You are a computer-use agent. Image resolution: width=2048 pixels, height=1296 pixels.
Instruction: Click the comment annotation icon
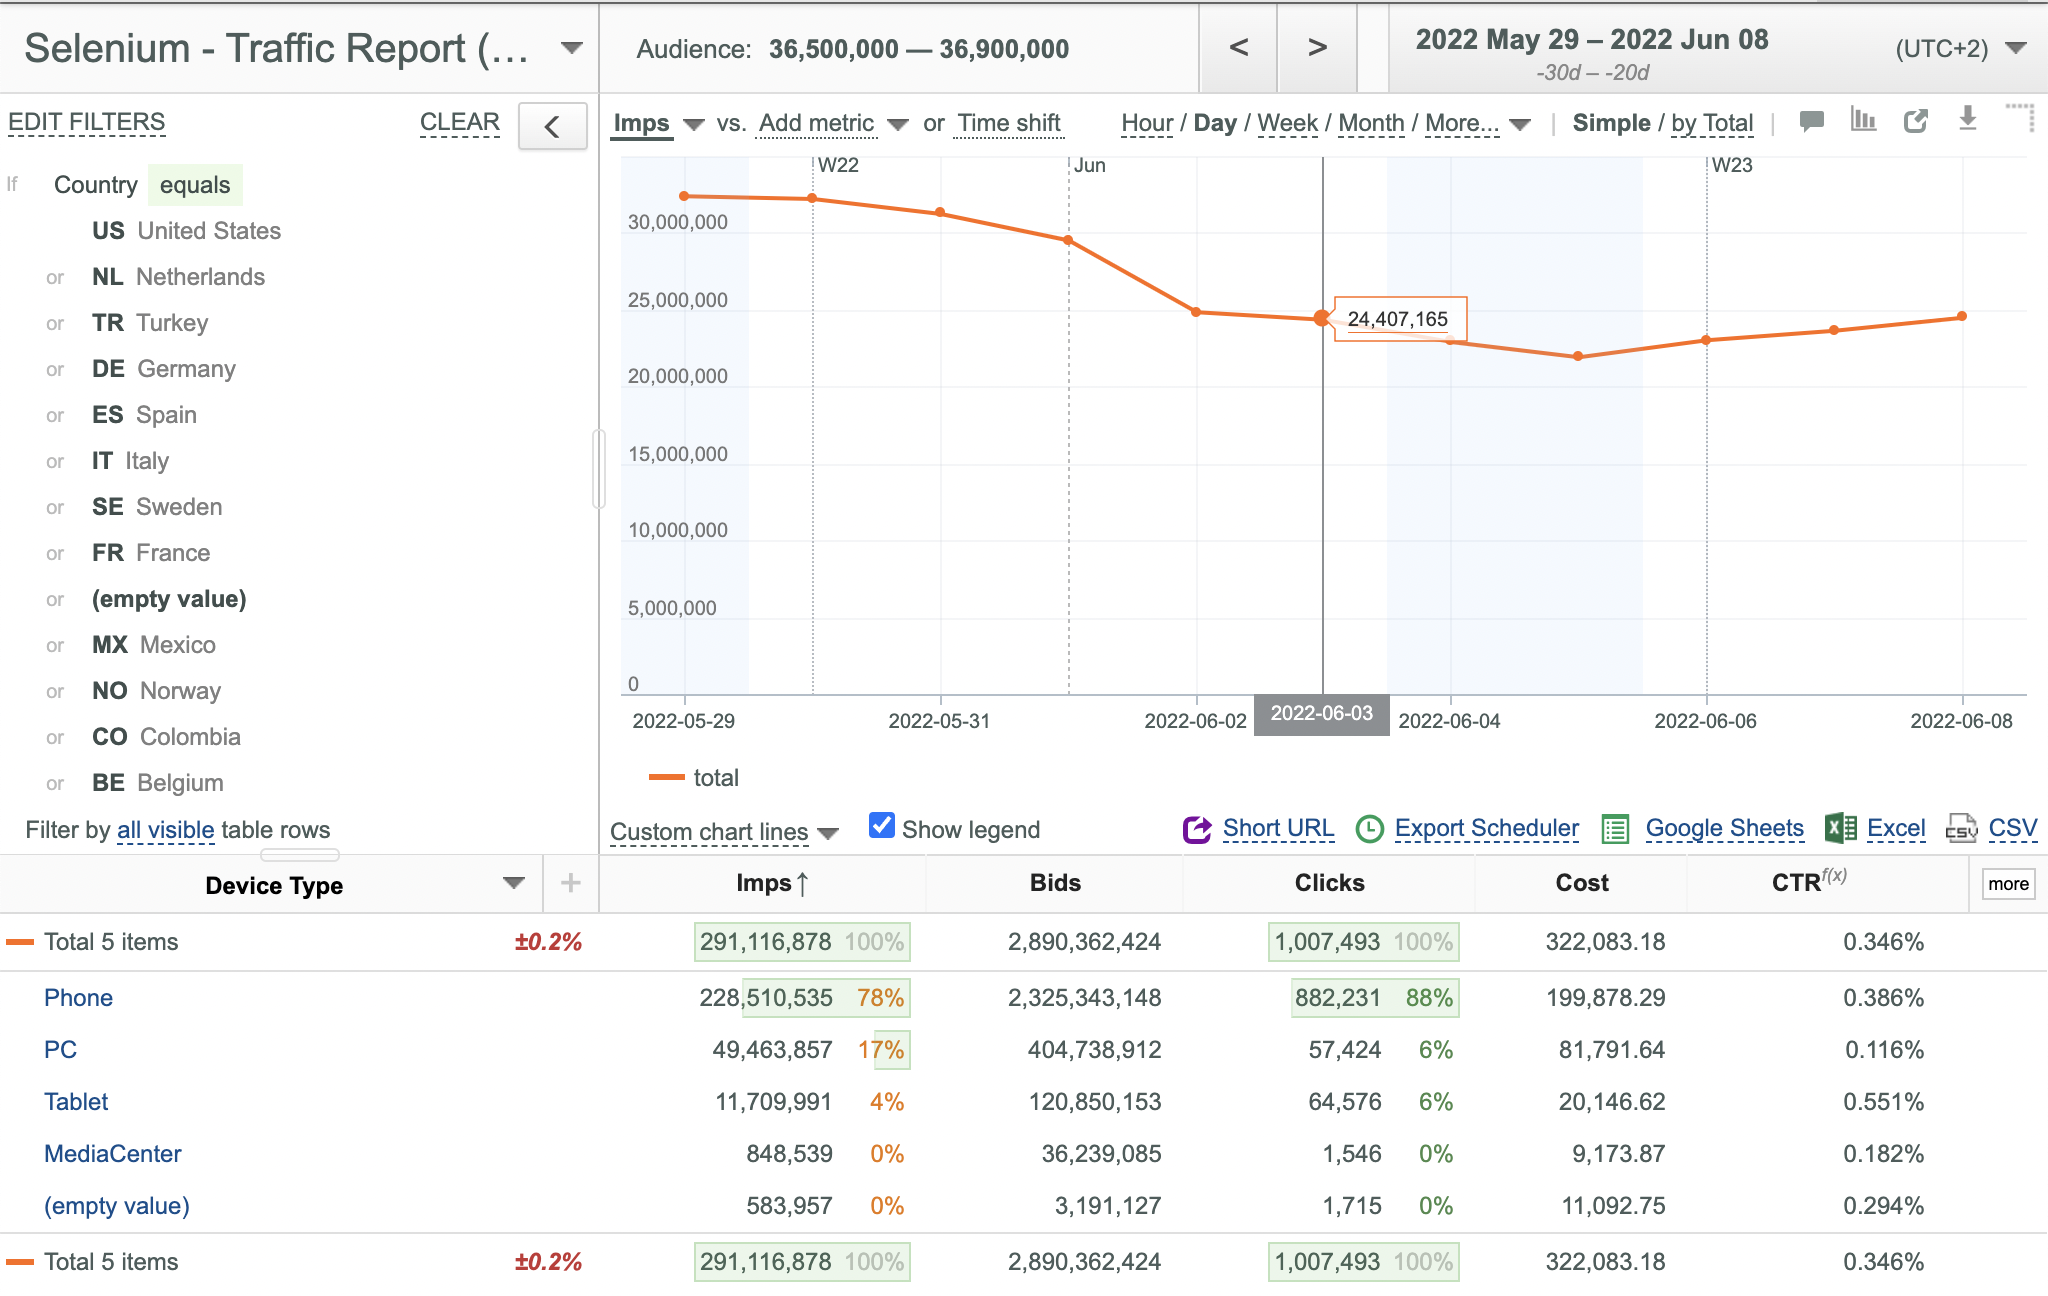point(1811,121)
